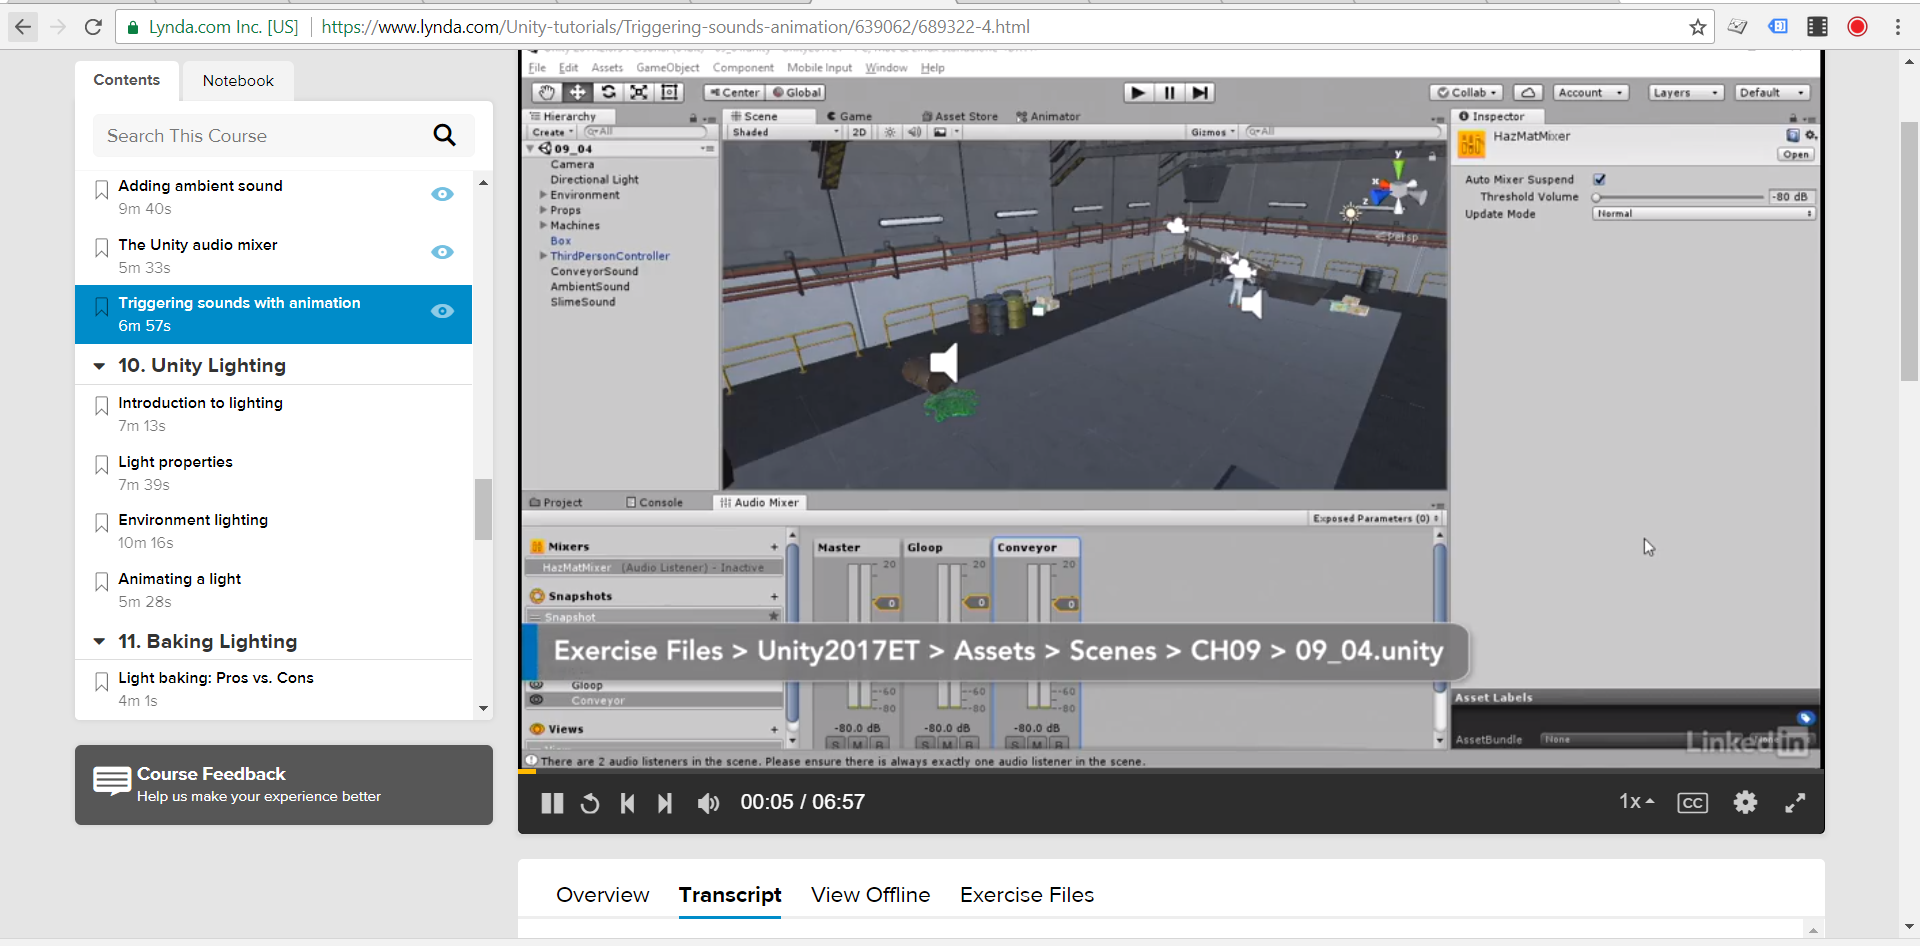The width and height of the screenshot is (1920, 946).
Task: Click Unity's Play button
Action: click(1138, 92)
